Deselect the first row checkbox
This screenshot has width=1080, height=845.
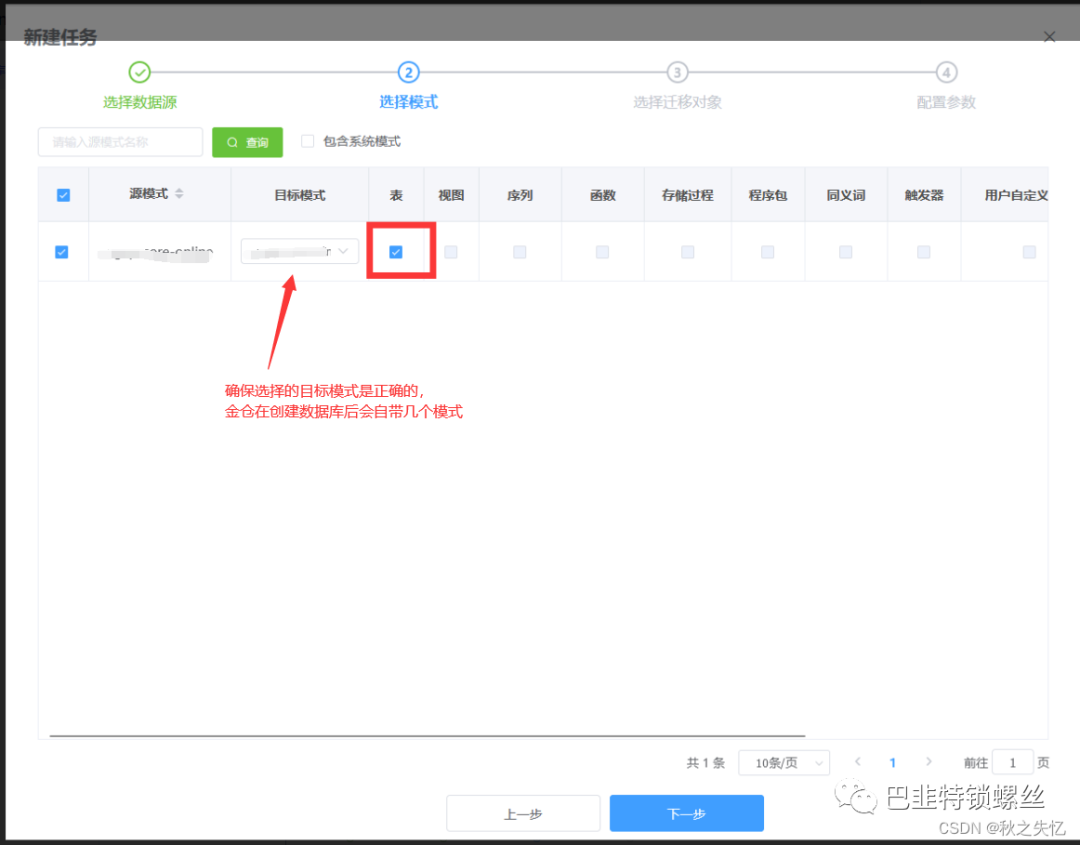tap(62, 252)
